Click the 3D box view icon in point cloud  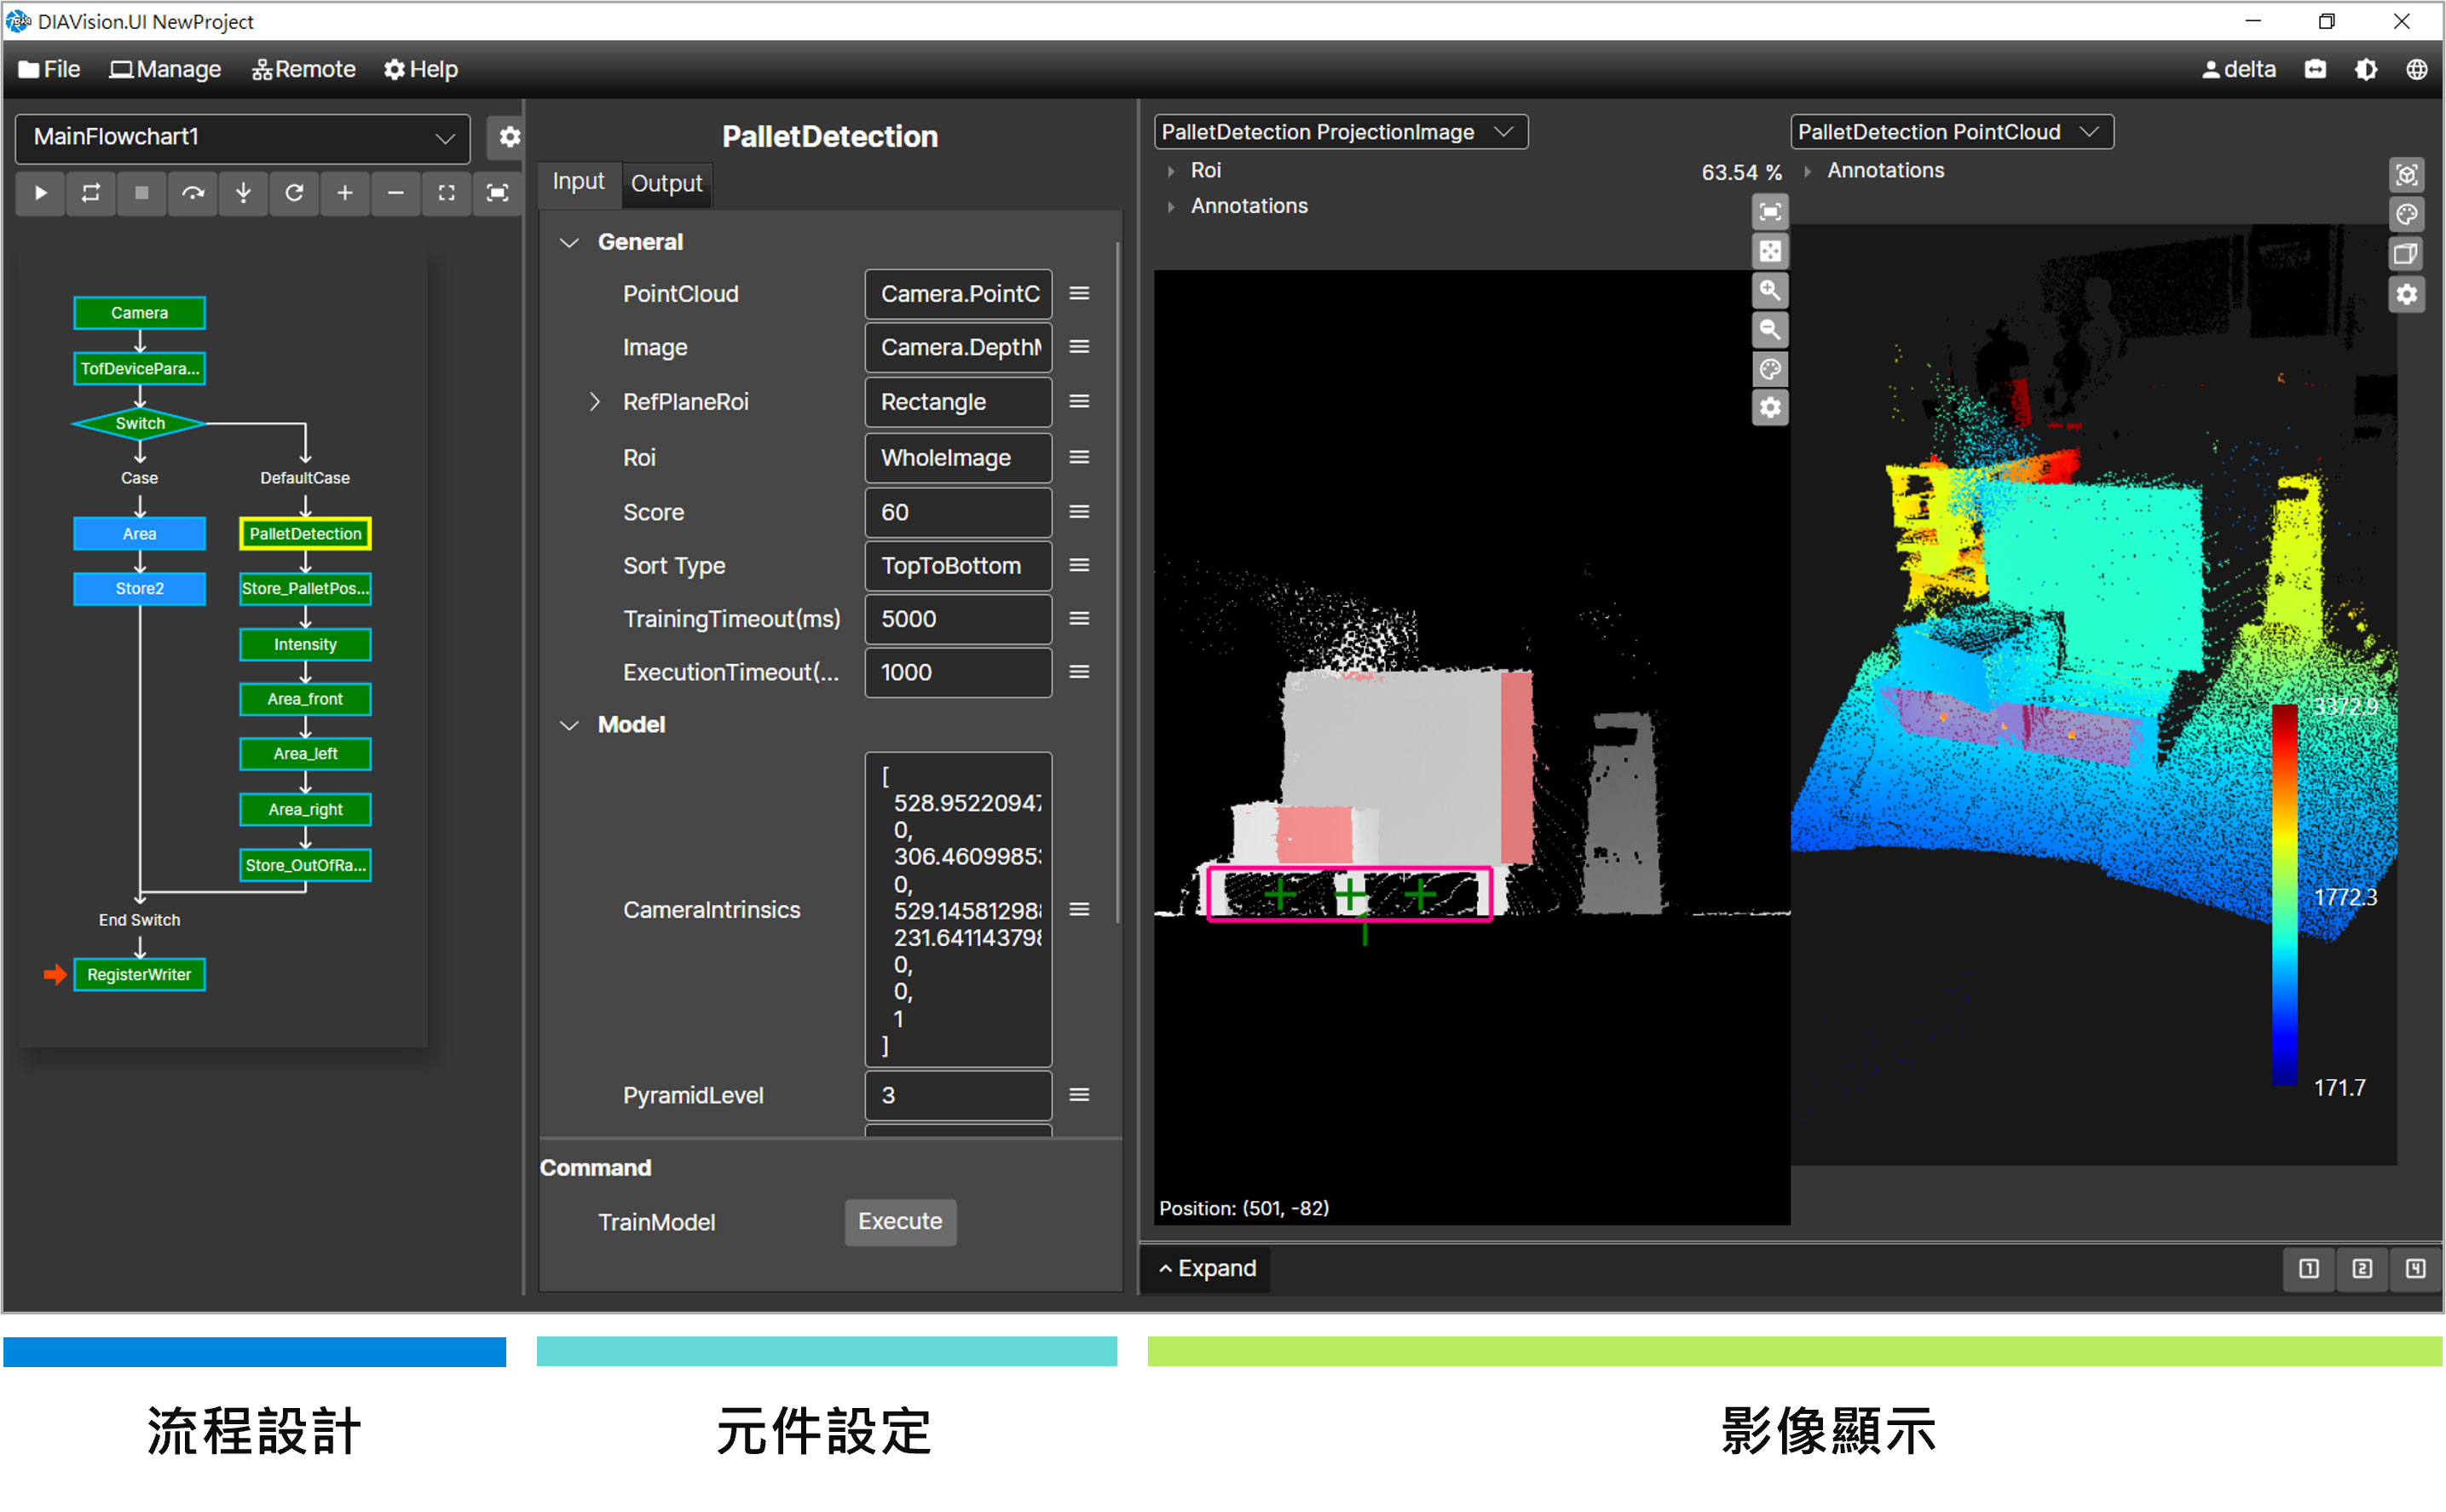pyautogui.click(x=2407, y=254)
